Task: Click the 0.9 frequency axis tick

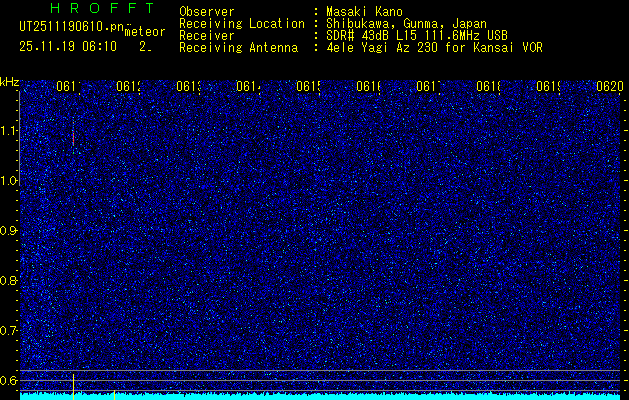Action: [x=9, y=230]
